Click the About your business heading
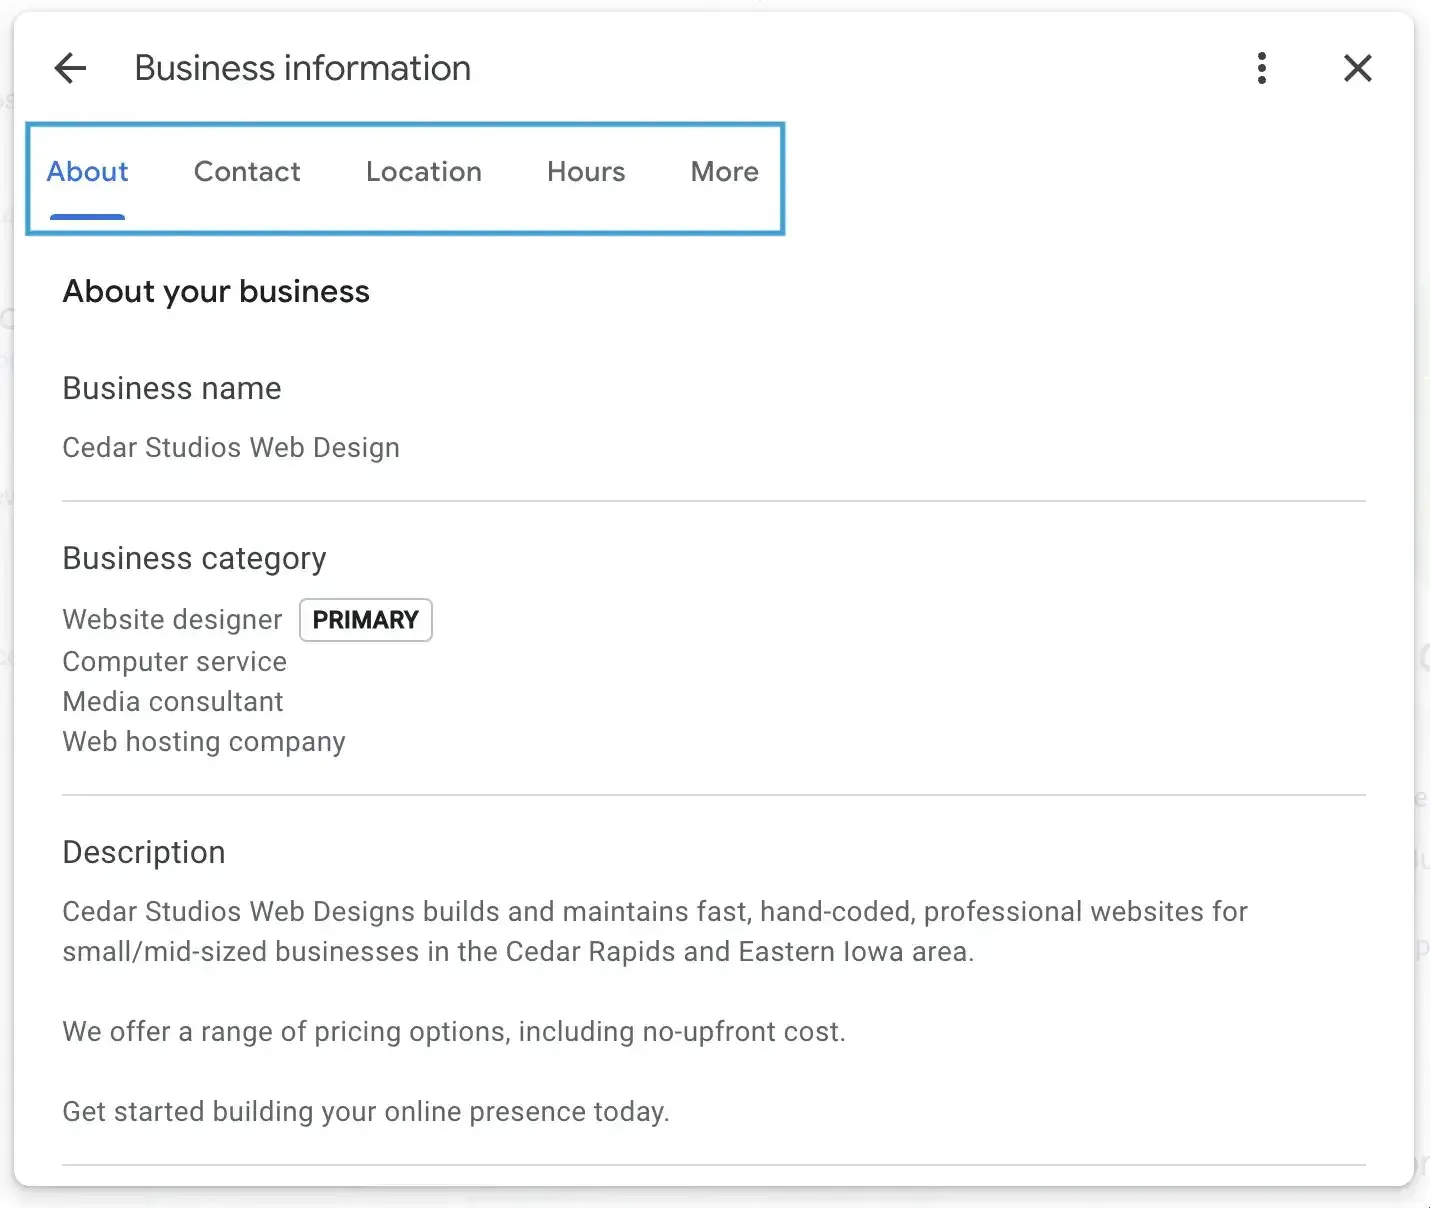This screenshot has width=1430, height=1208. pyautogui.click(x=215, y=291)
